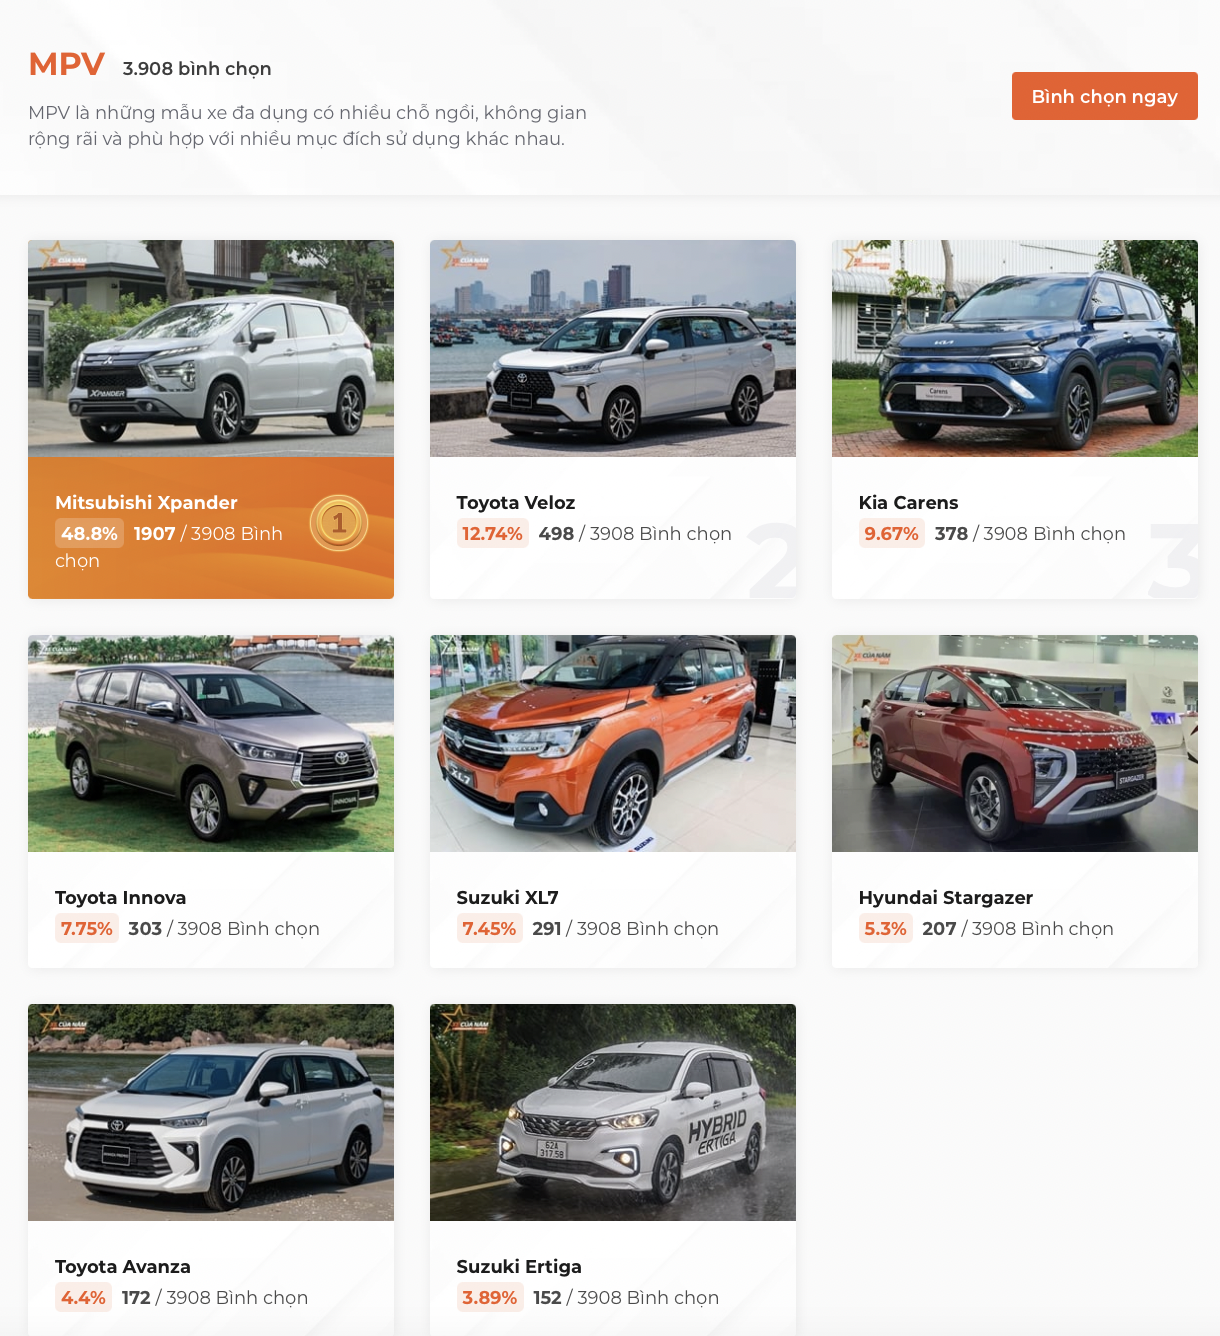The height and width of the screenshot is (1336, 1220).
Task: Select the Kia Carens car image
Action: 1015,348
